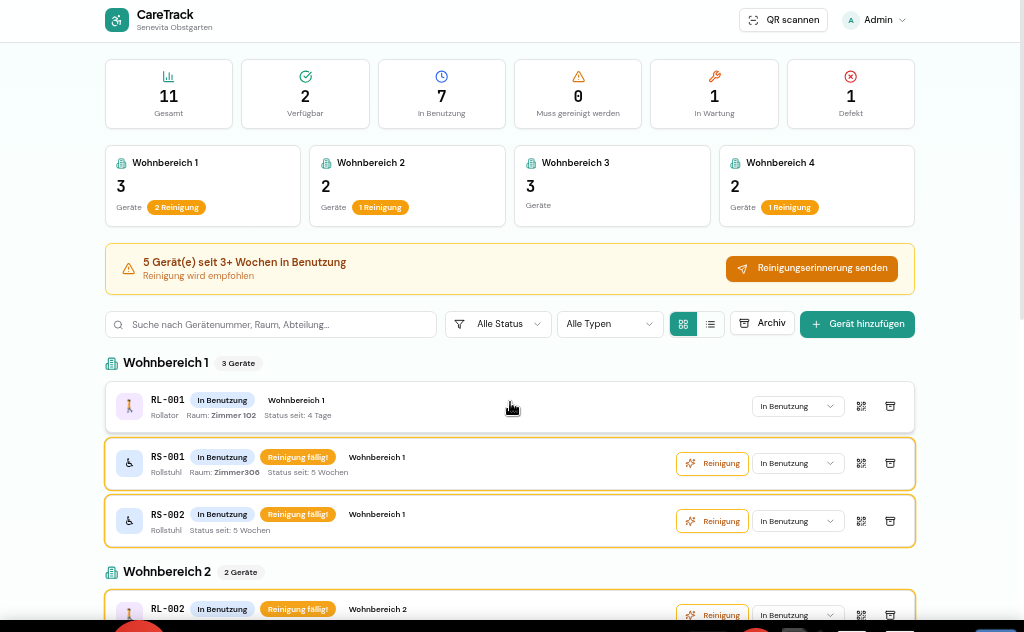Click the Wohnbereich 4 building icon
Image resolution: width=1024 pixels, height=632 pixels.
point(735,163)
